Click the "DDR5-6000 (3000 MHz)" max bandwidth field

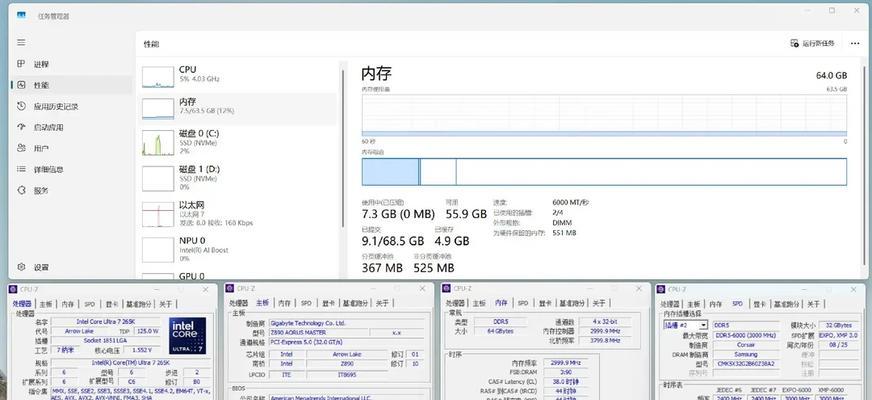(x=746, y=335)
